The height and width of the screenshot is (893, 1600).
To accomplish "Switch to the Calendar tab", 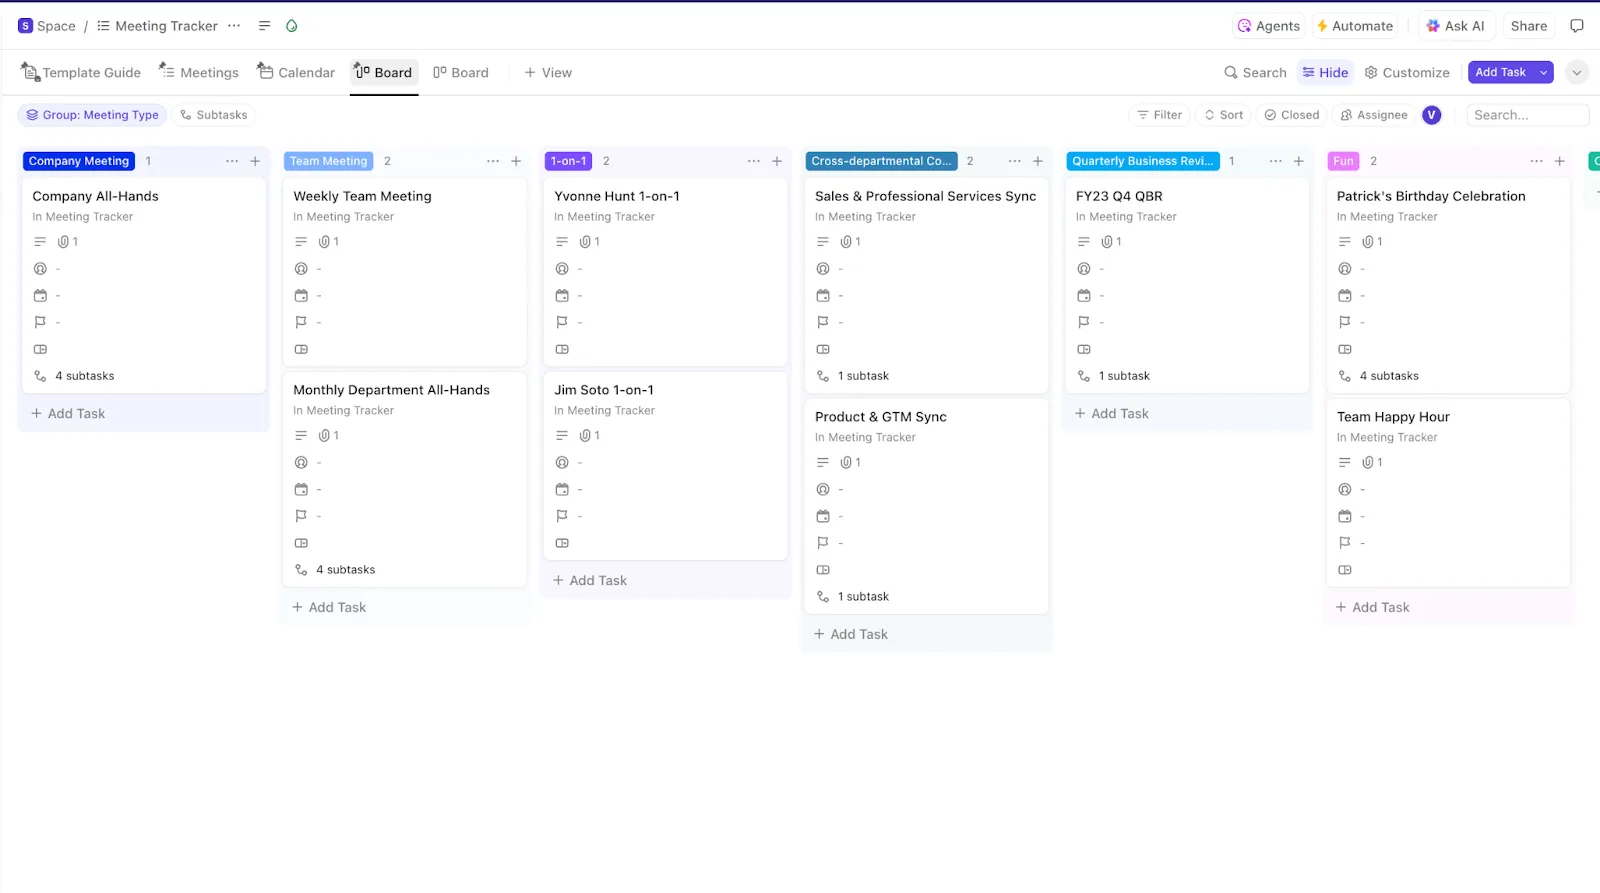I will (296, 72).
